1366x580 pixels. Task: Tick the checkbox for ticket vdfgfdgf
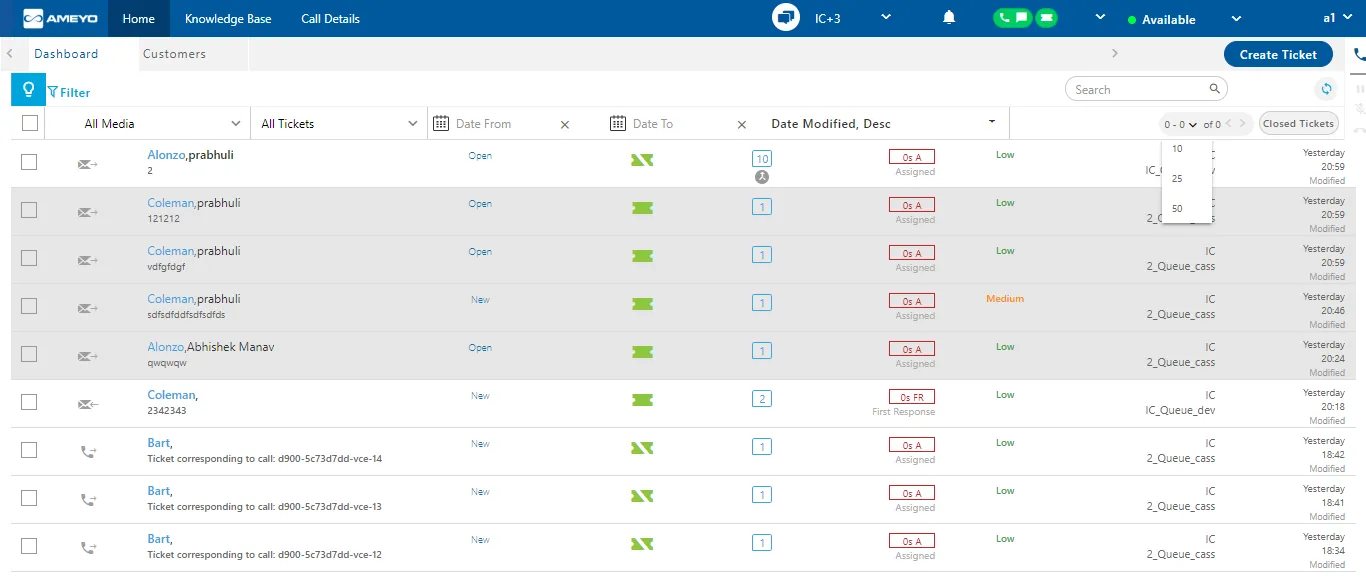click(x=29, y=258)
